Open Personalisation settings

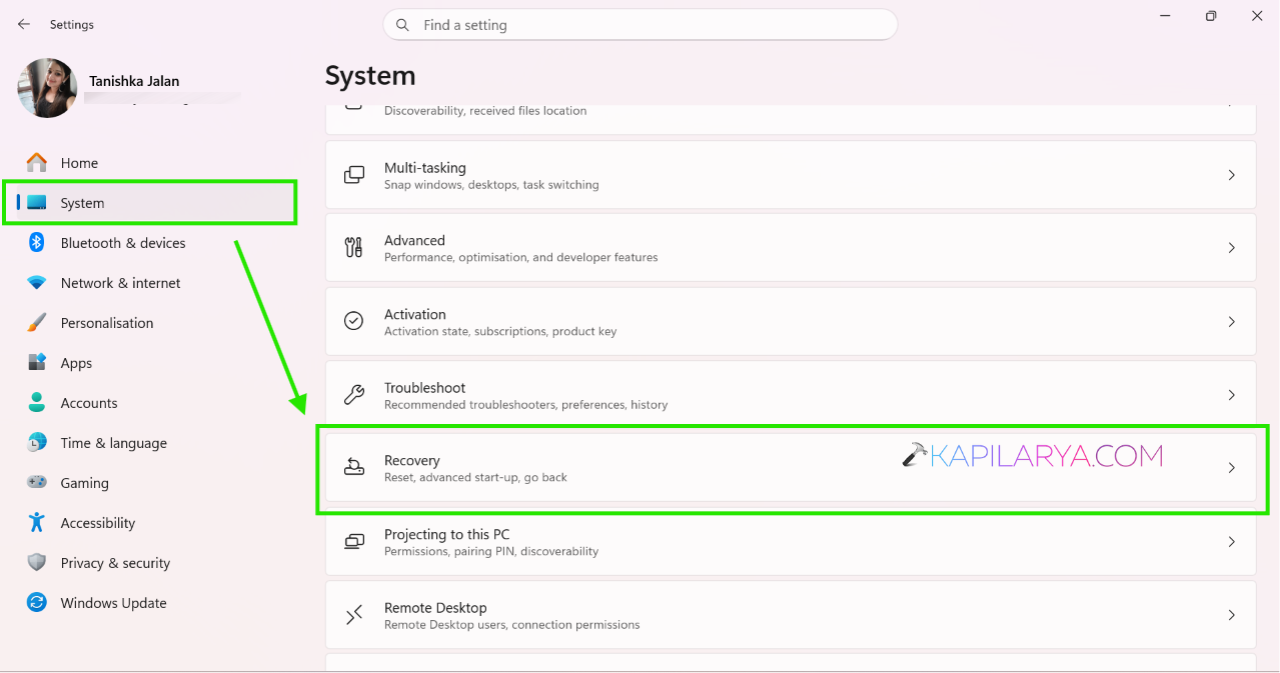[x=107, y=323]
